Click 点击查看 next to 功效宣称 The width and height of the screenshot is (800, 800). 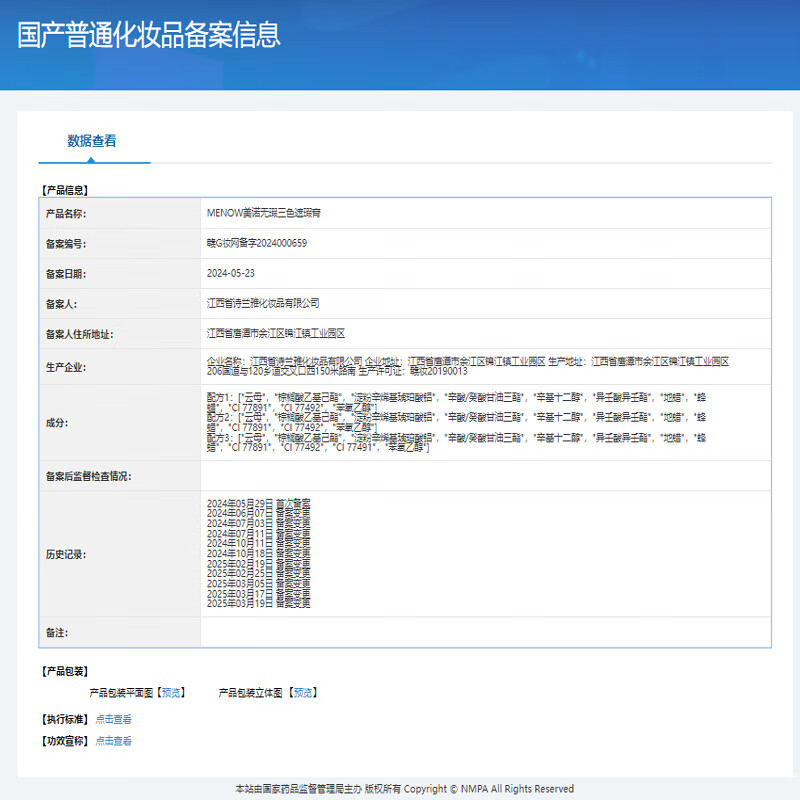pyautogui.click(x=113, y=741)
